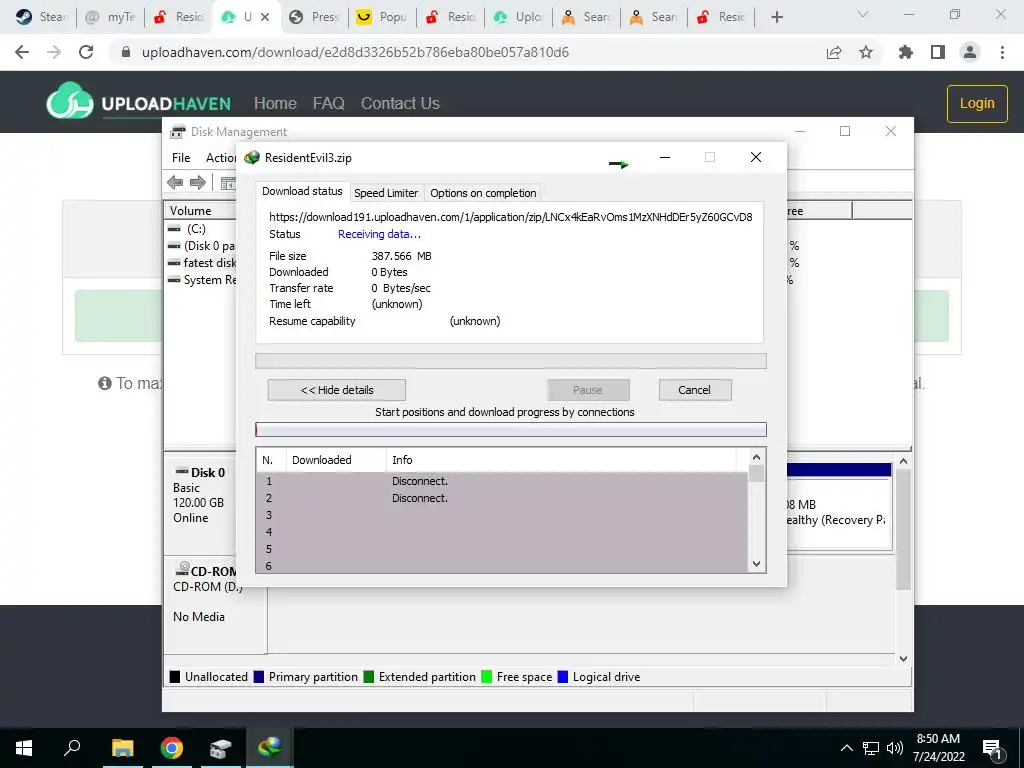Select the System Reserved volume row
This screenshot has height=768, width=1024.
(x=201, y=280)
